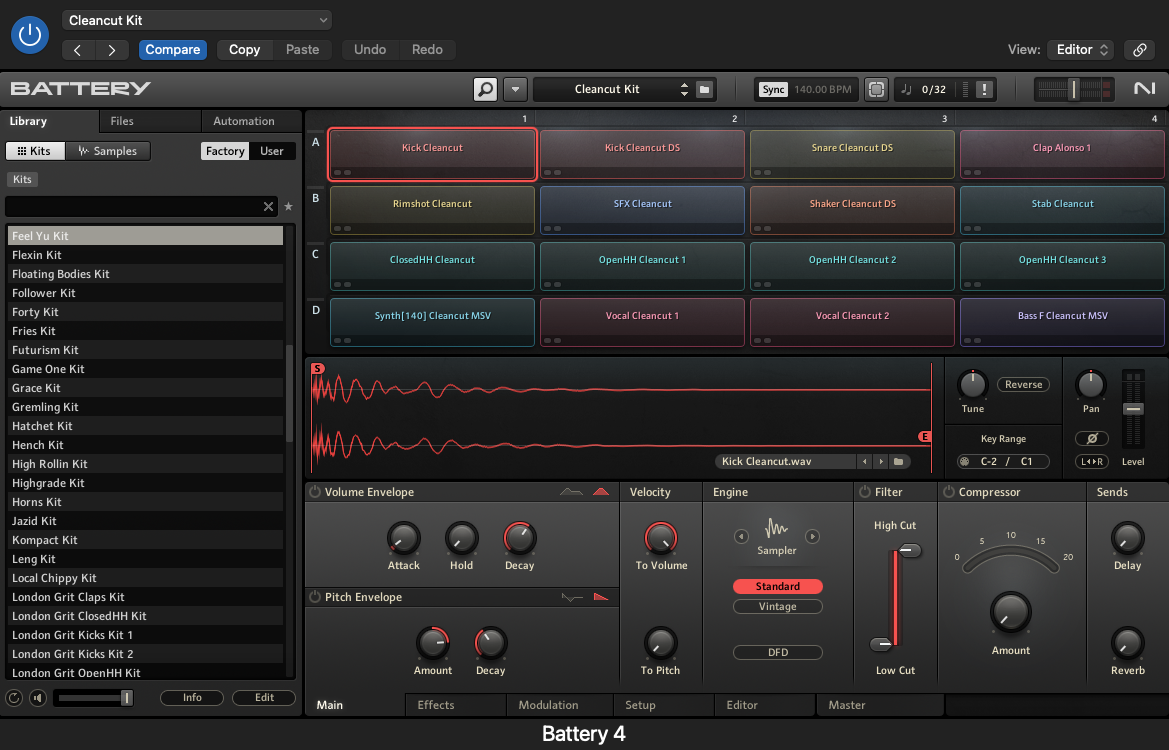The width and height of the screenshot is (1169, 750).
Task: Click the magnifier search icon in header
Action: (x=485, y=89)
